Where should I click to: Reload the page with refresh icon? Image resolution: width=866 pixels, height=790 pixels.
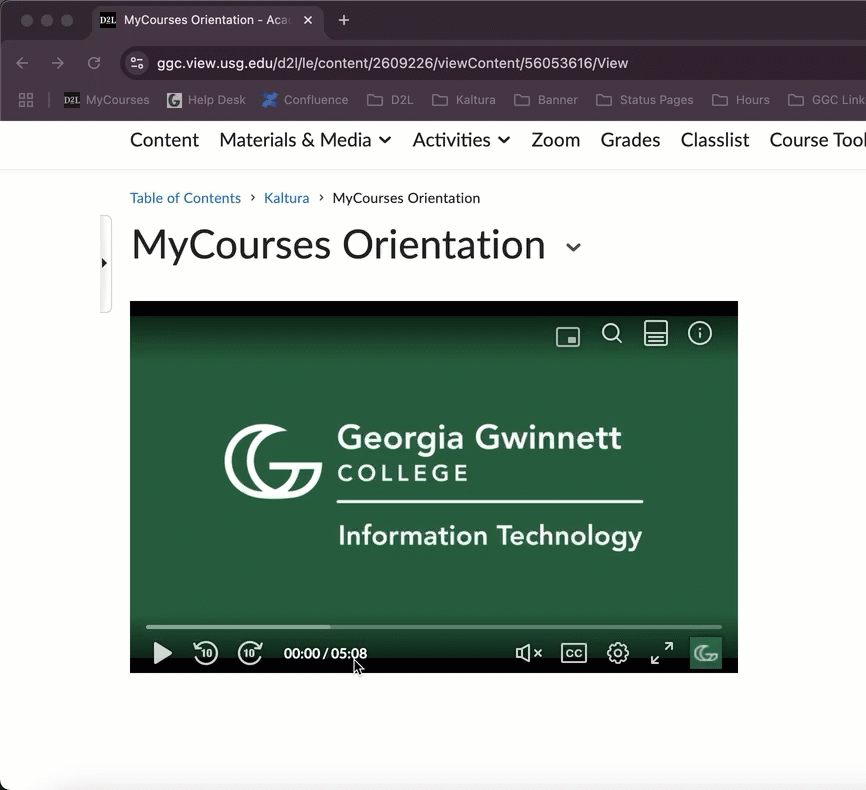click(x=94, y=63)
